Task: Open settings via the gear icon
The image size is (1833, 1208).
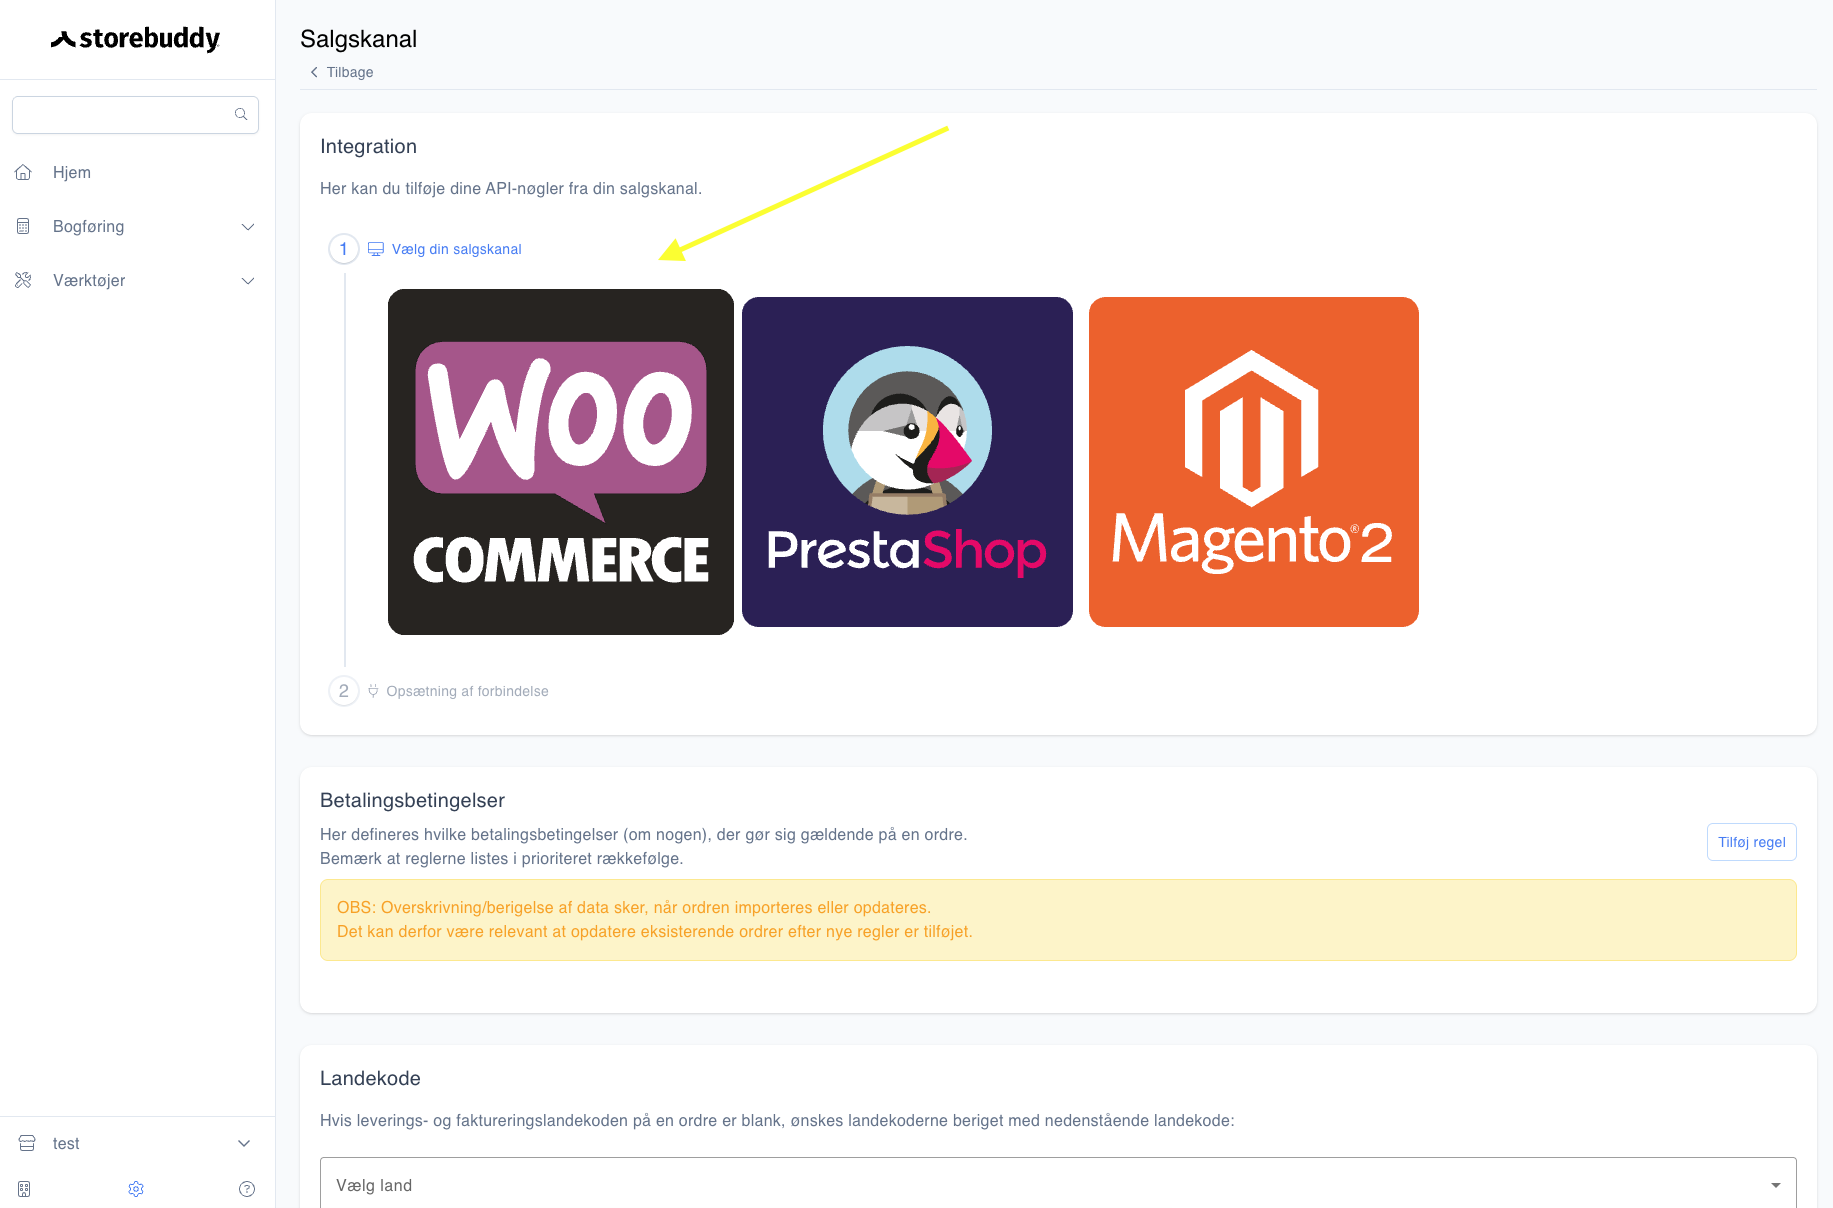Action: 136,1189
